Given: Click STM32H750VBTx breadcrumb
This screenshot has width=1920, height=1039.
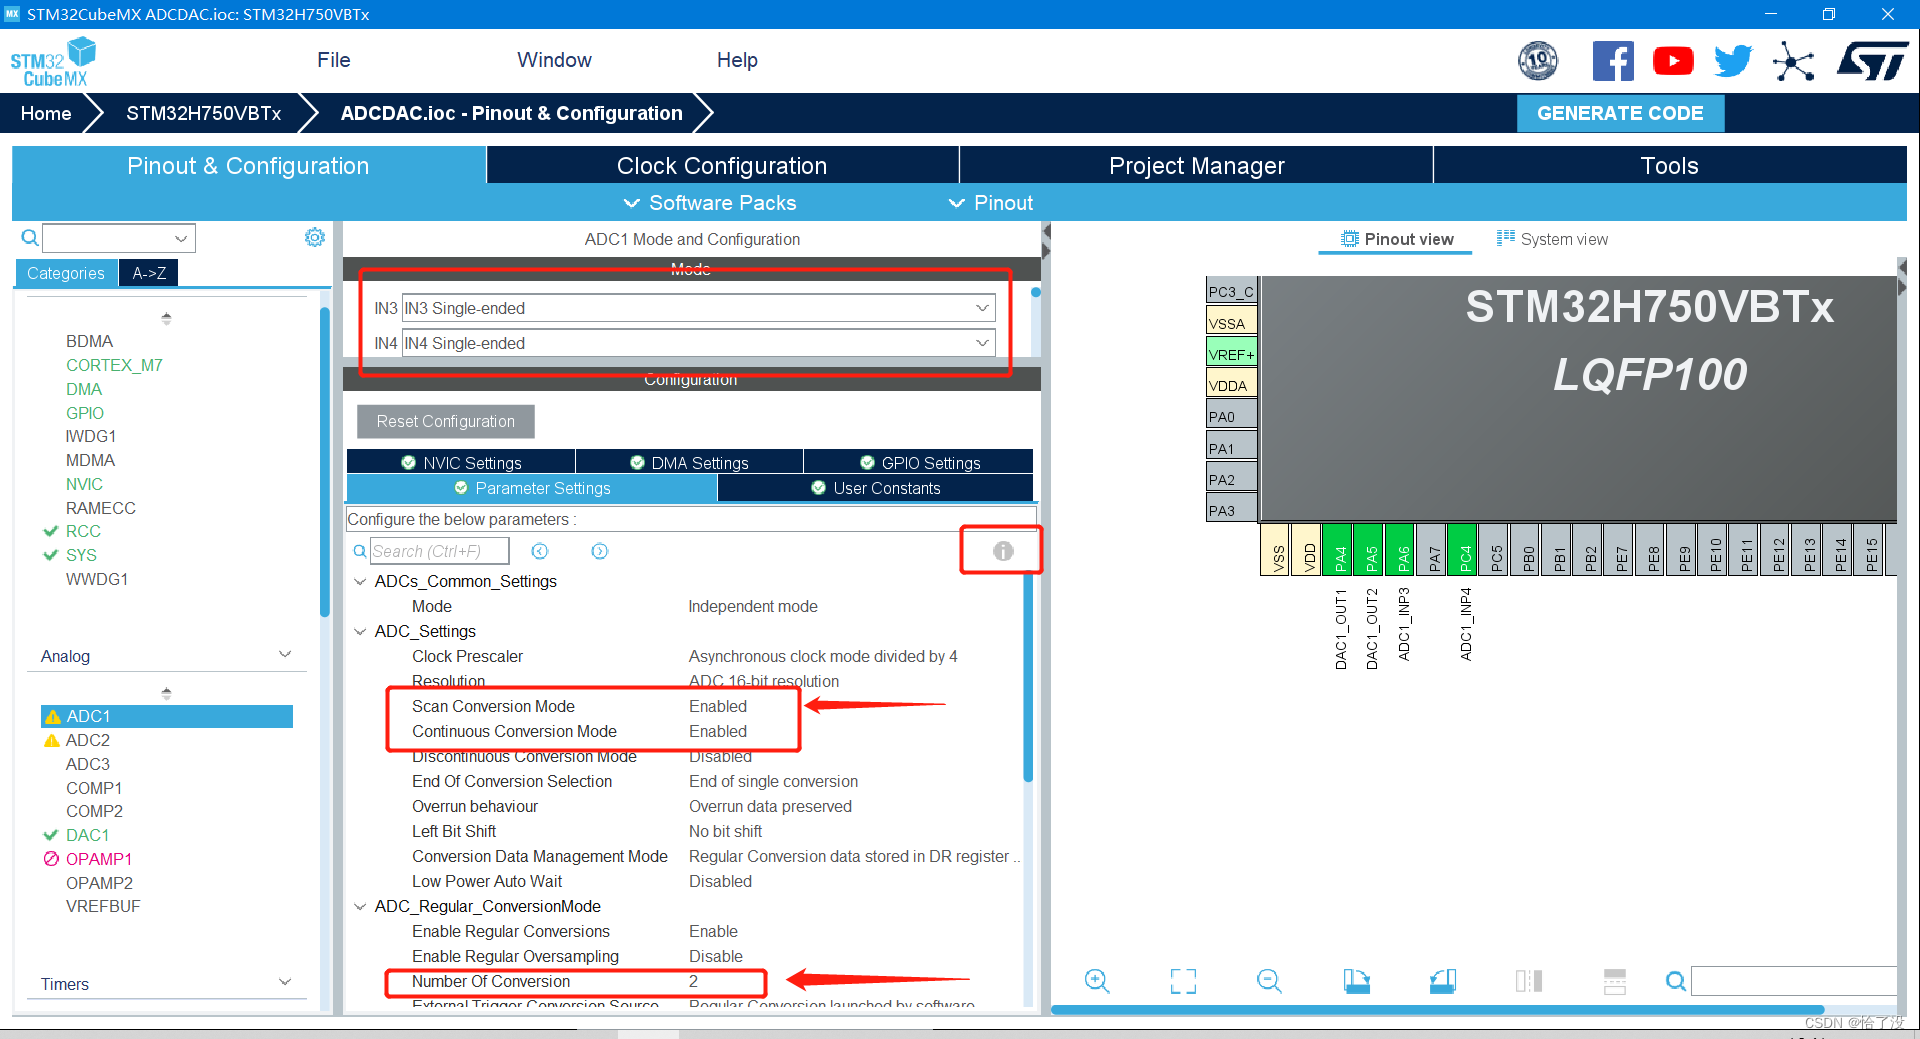Looking at the screenshot, I should coord(203,113).
